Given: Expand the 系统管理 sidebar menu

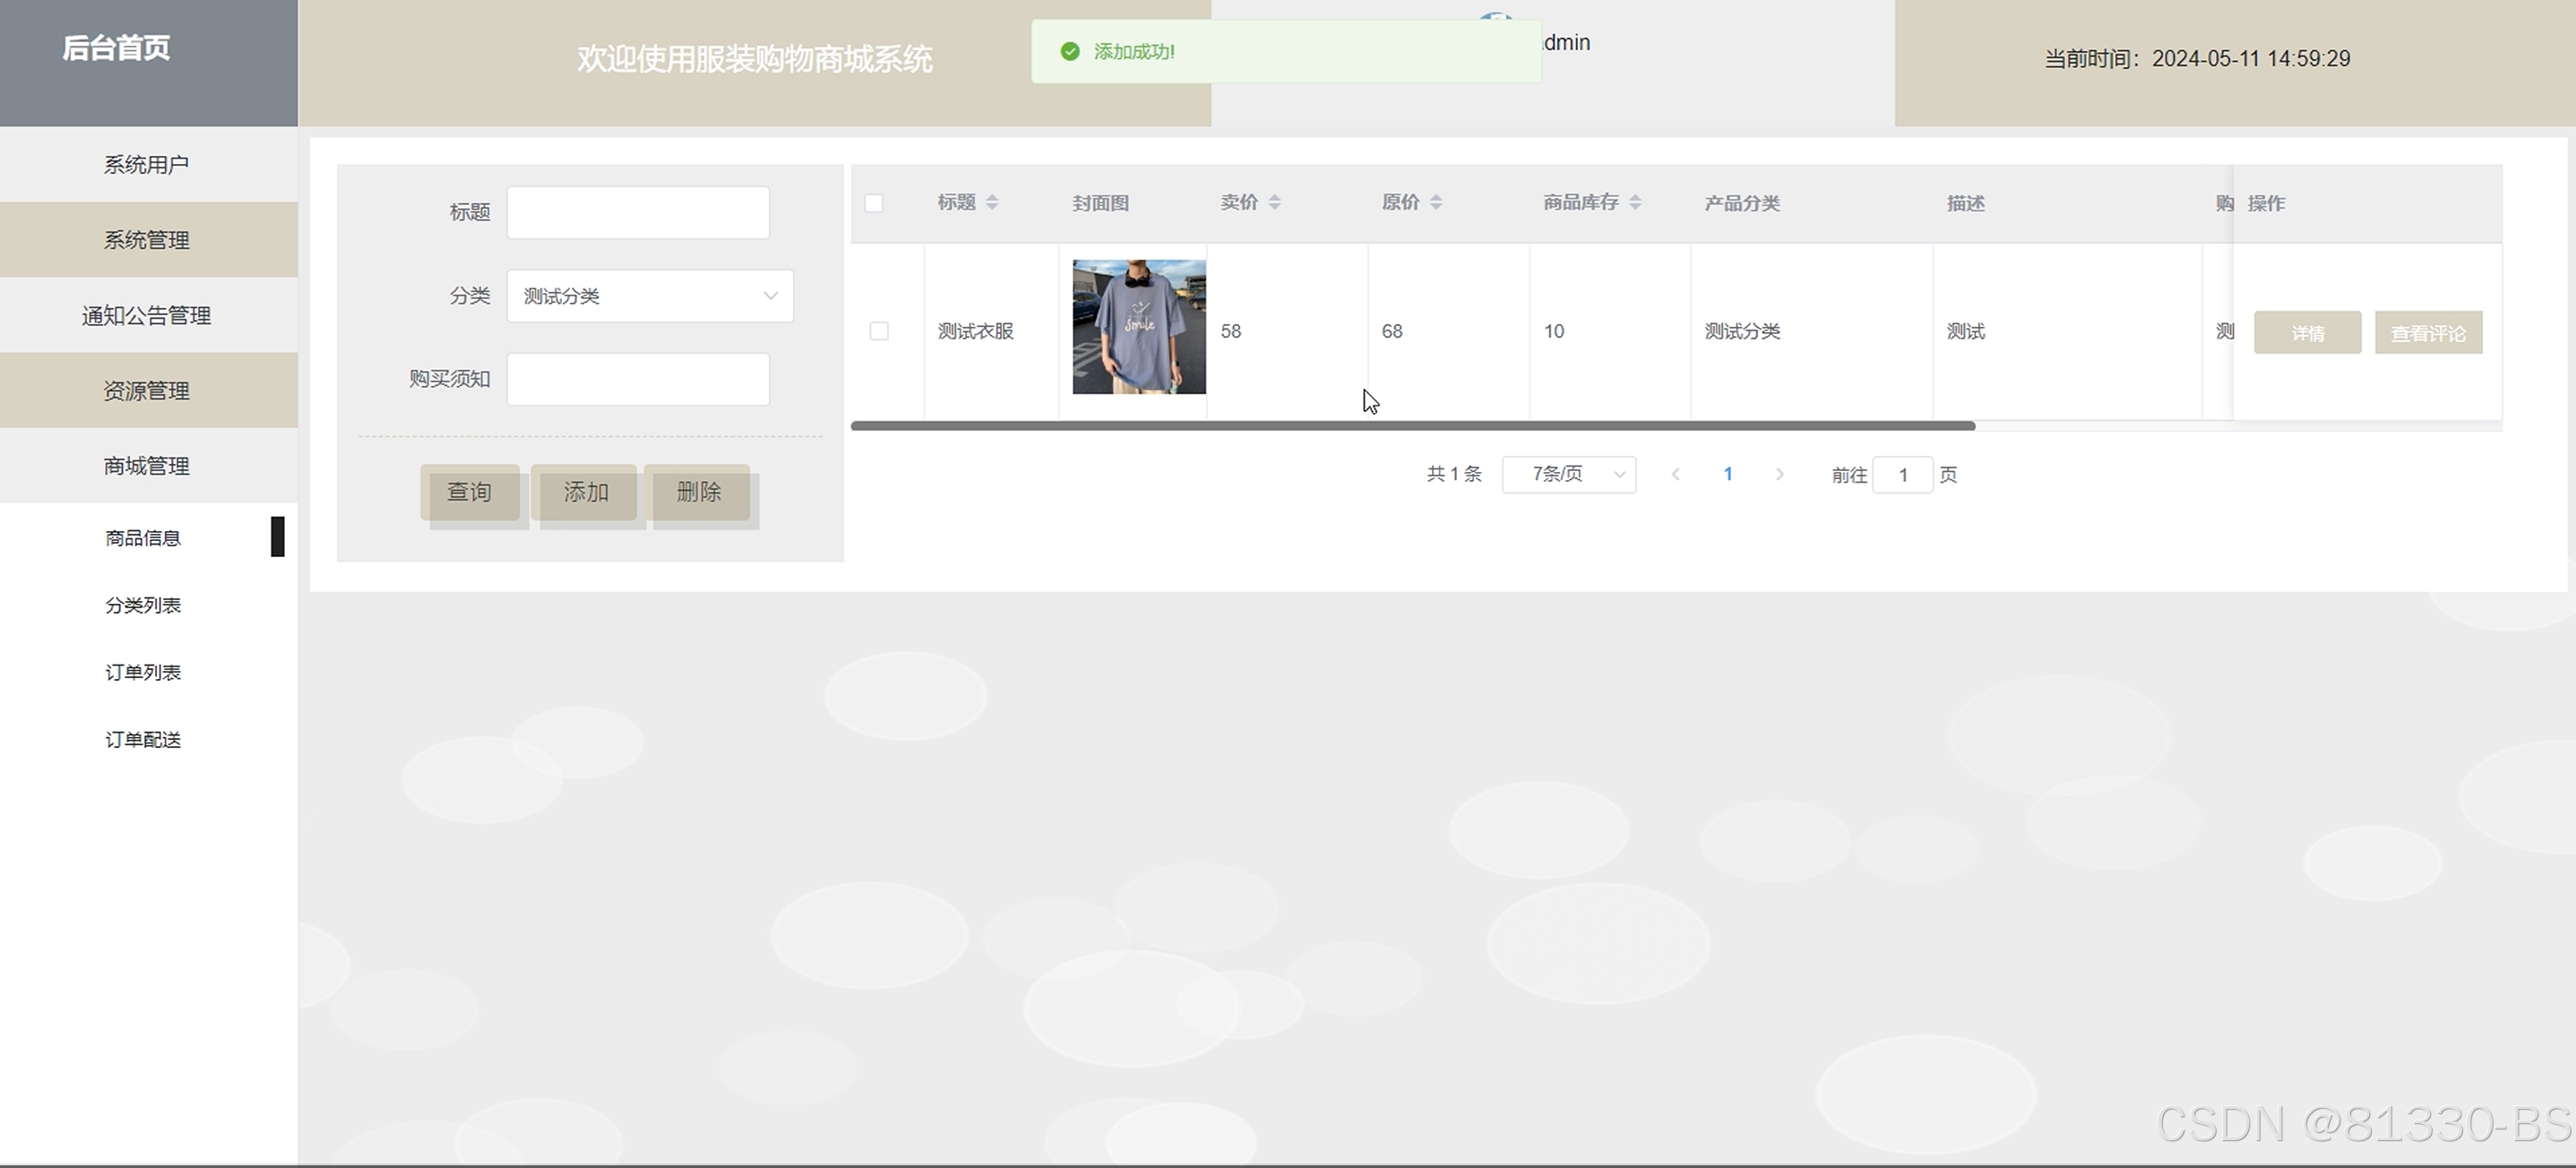Looking at the screenshot, I should 148,240.
